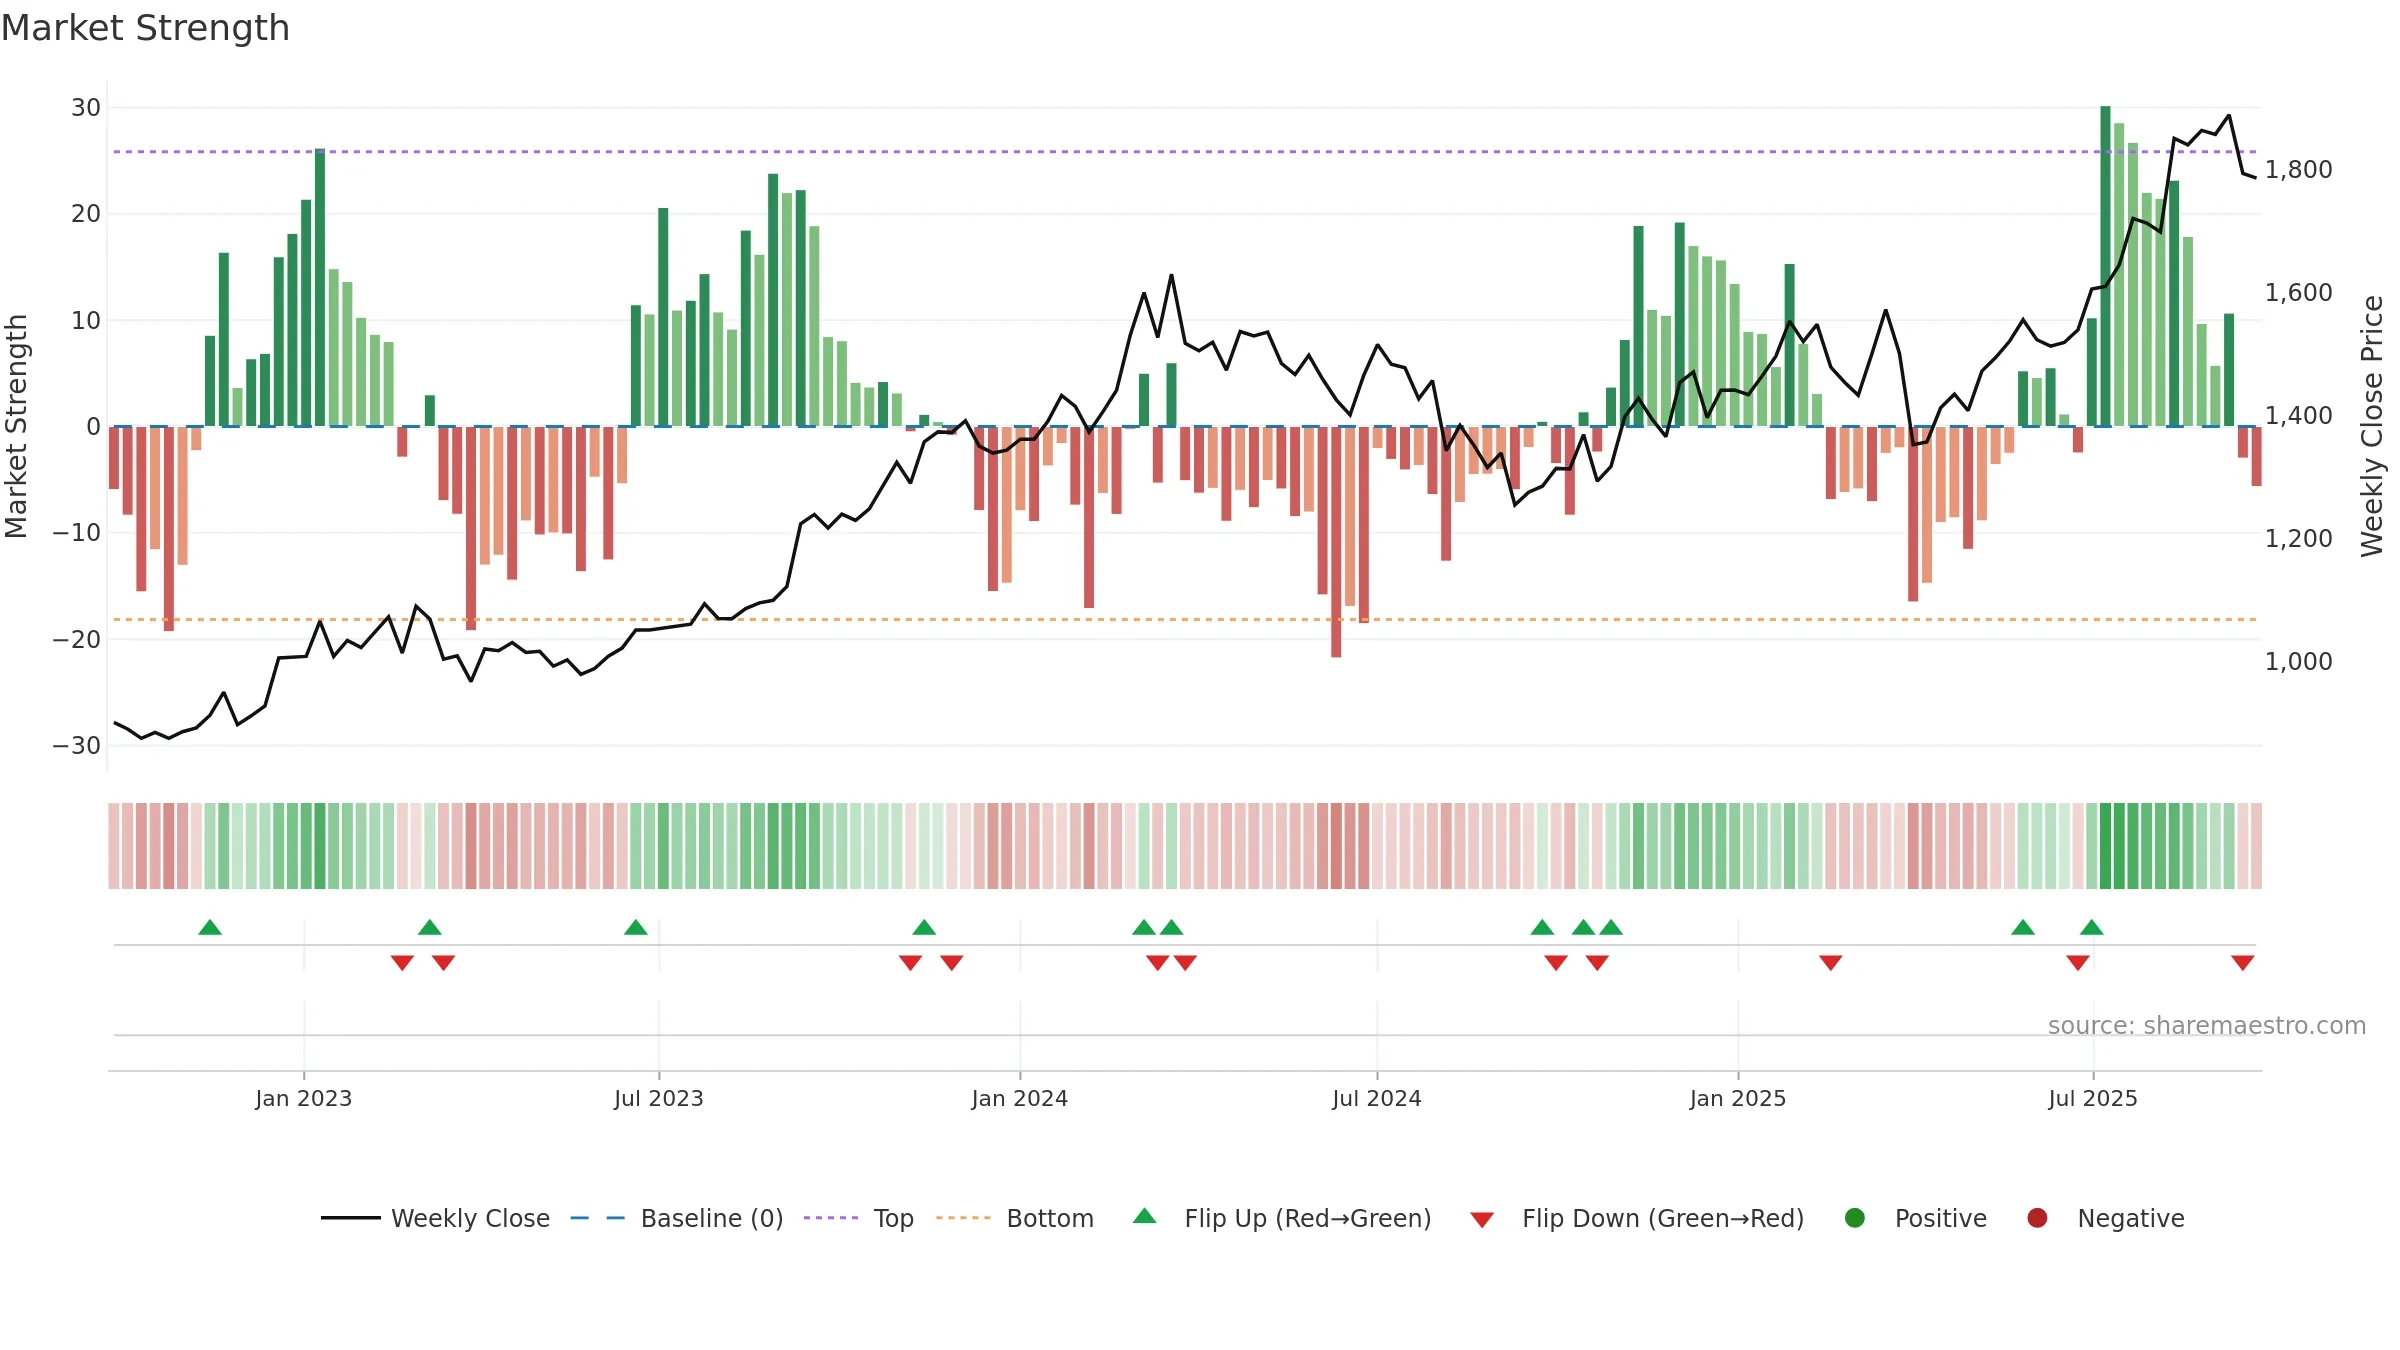The width and height of the screenshot is (2400, 1350).
Task: Toggle the Positive legend entry
Action: 1915,1218
